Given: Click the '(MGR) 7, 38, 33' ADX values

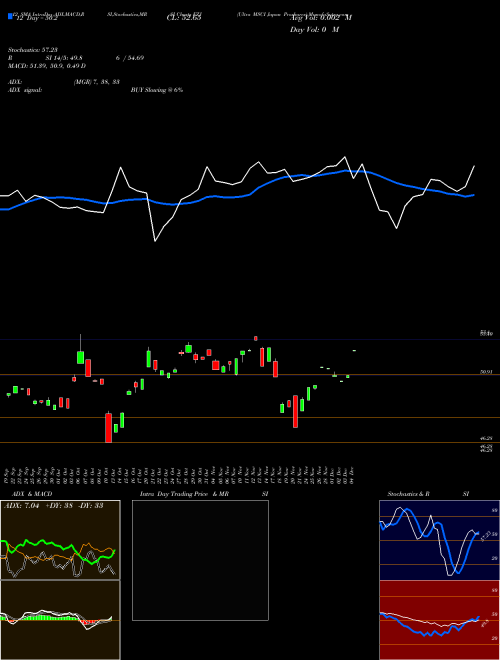Looking at the screenshot, I should 96,82.
